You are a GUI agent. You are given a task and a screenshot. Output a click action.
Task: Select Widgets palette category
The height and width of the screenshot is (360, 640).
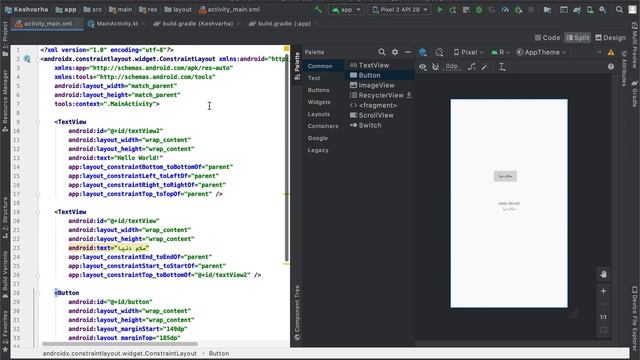point(319,102)
